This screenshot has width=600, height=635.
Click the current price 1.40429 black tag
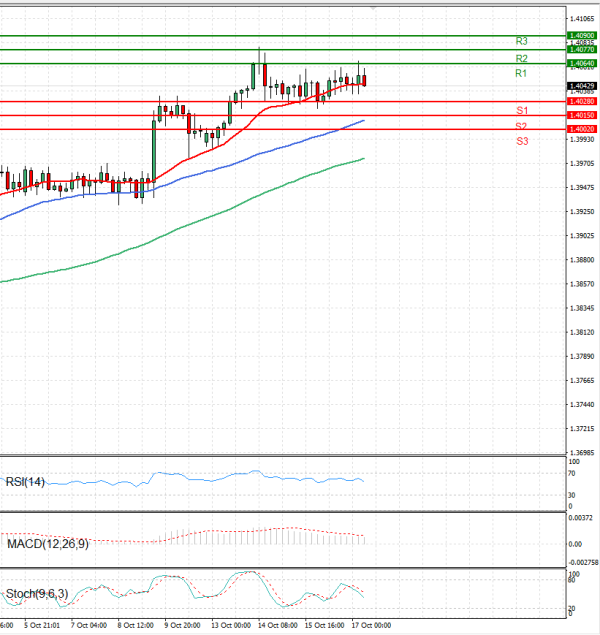point(582,86)
